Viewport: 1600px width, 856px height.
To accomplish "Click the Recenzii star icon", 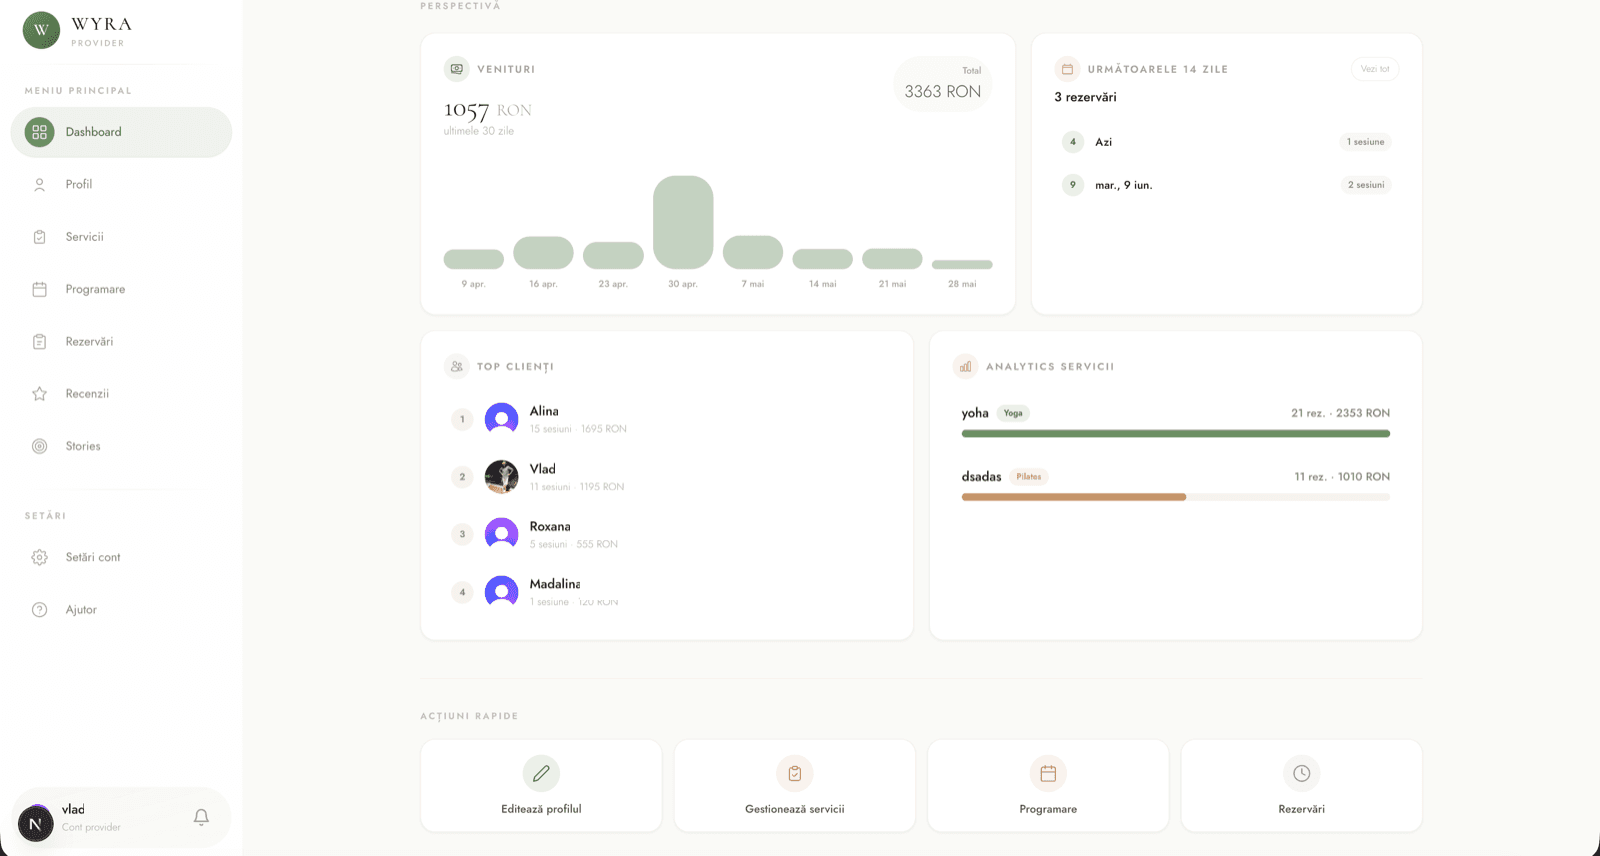I will 40,394.
